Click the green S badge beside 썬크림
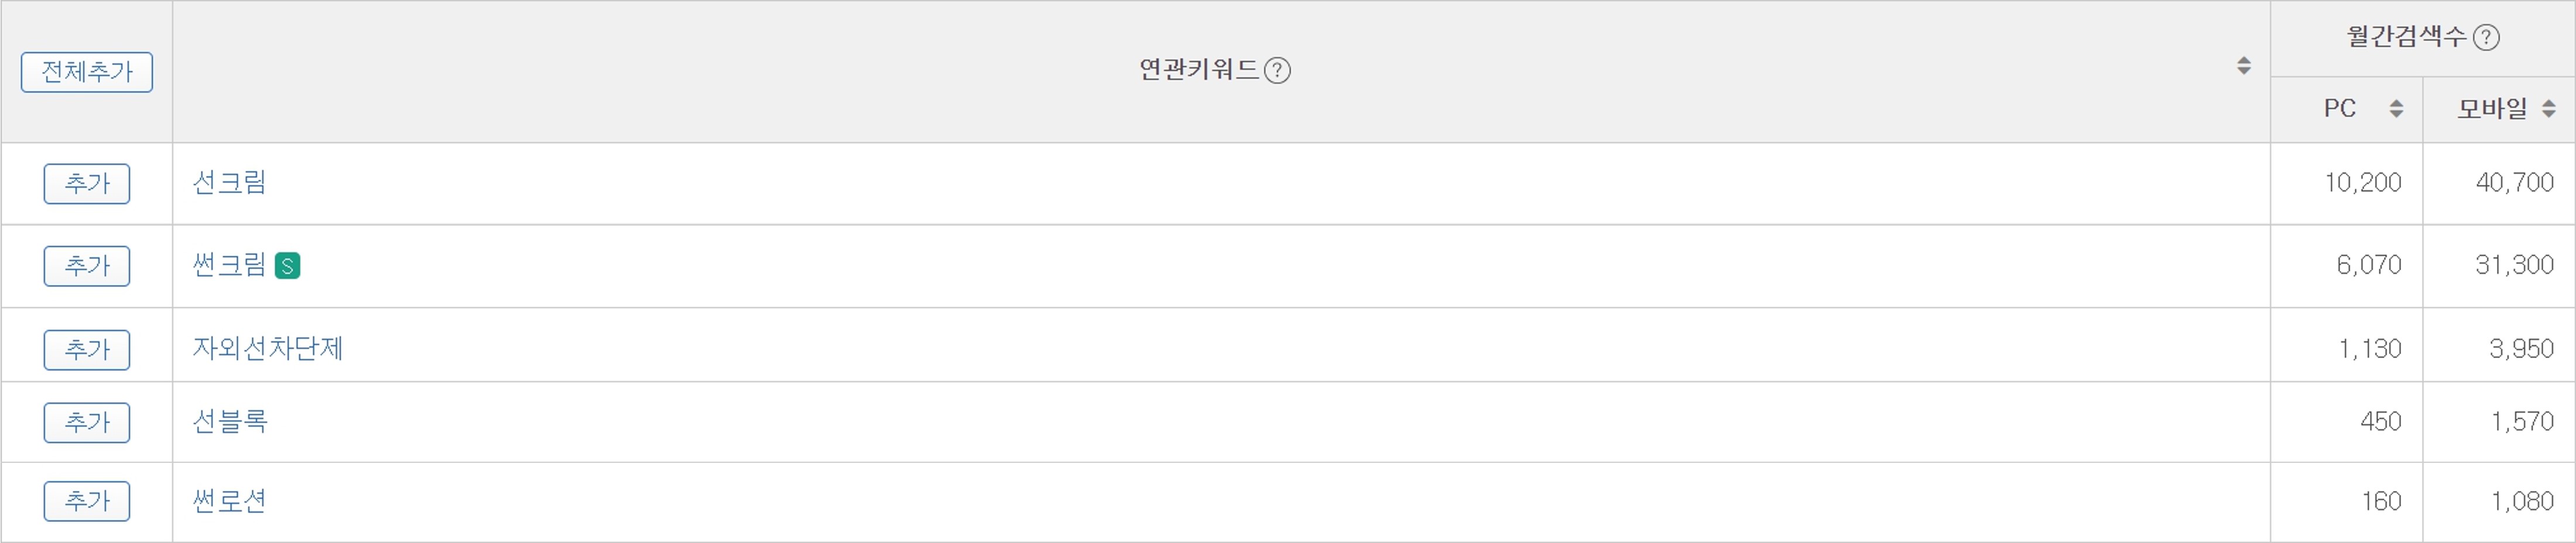 (287, 266)
